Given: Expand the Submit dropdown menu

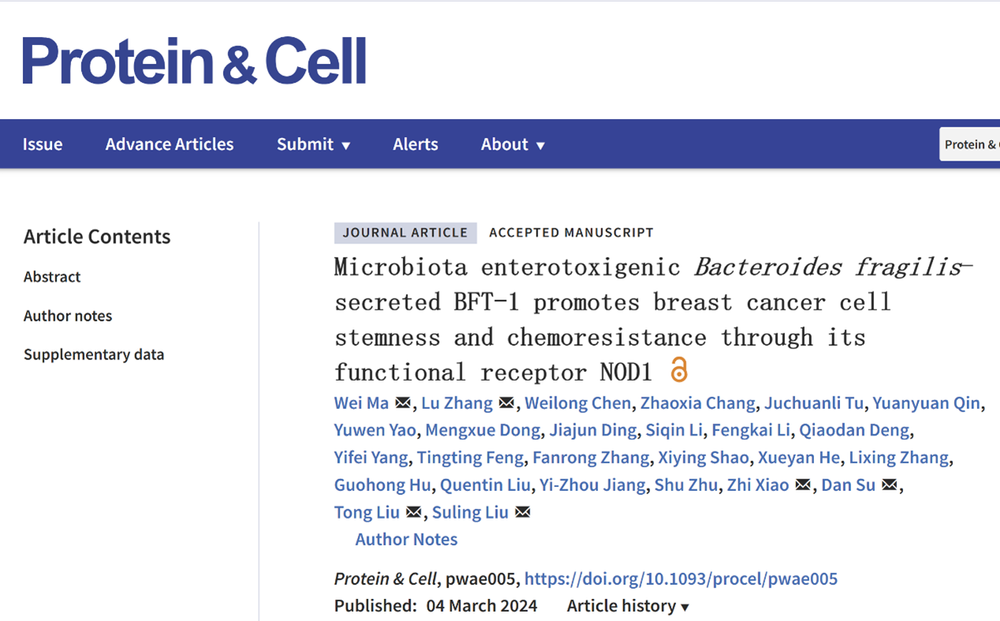Looking at the screenshot, I should point(314,144).
